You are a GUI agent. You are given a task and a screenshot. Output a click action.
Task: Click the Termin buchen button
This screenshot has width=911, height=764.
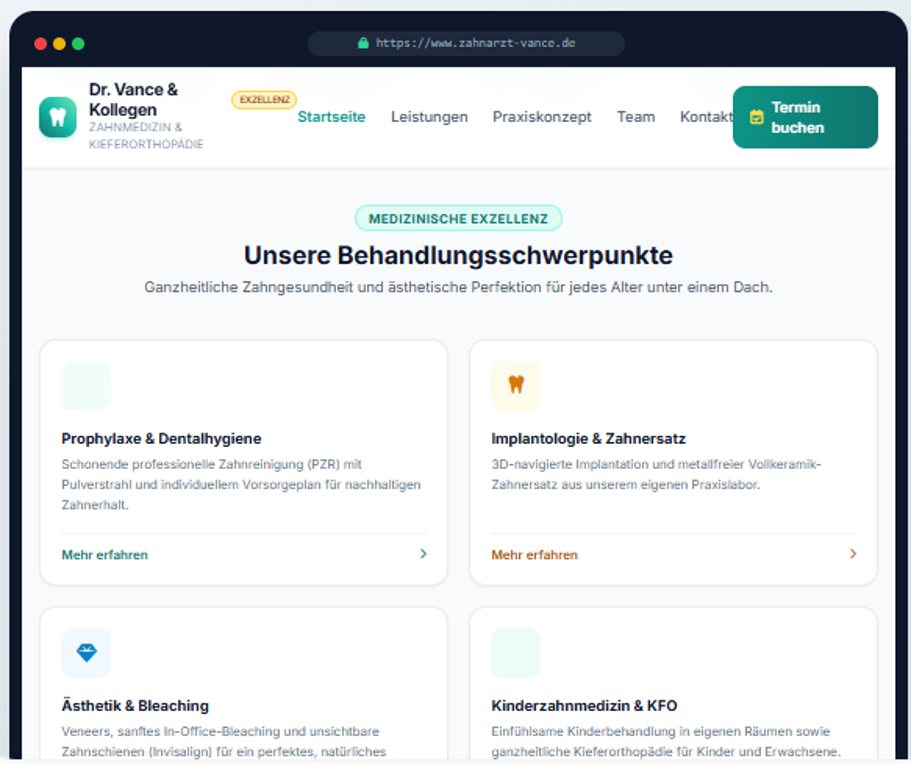[805, 117]
